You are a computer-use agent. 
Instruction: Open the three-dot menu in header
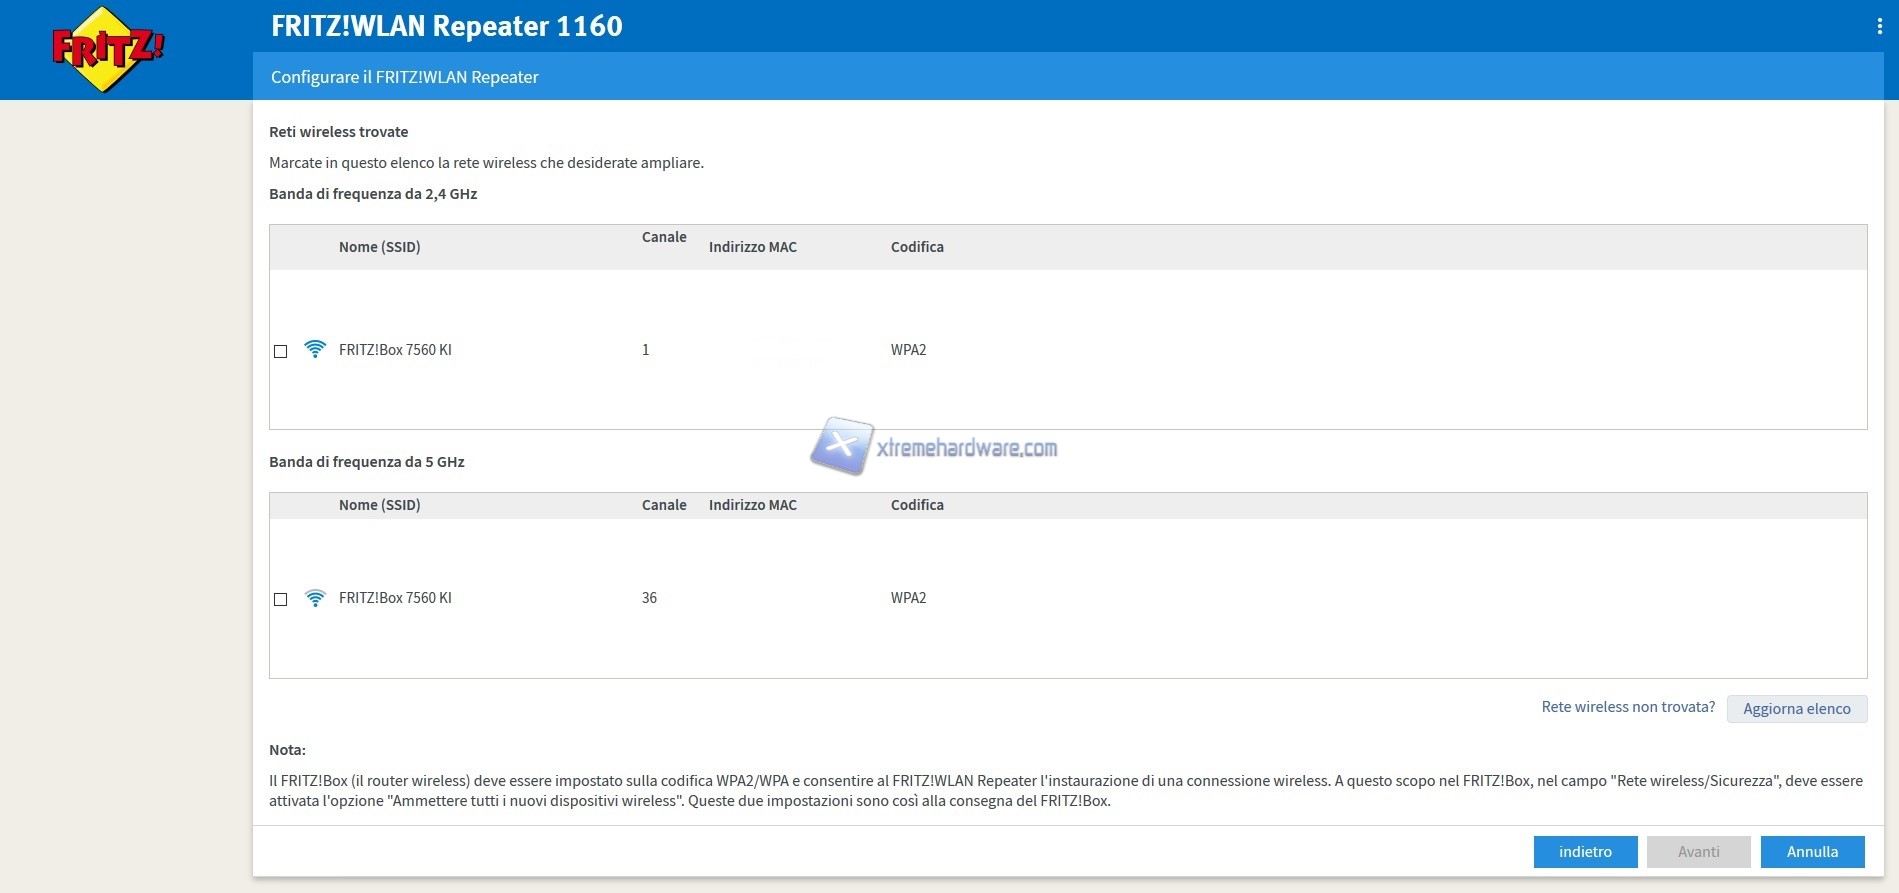1879,27
